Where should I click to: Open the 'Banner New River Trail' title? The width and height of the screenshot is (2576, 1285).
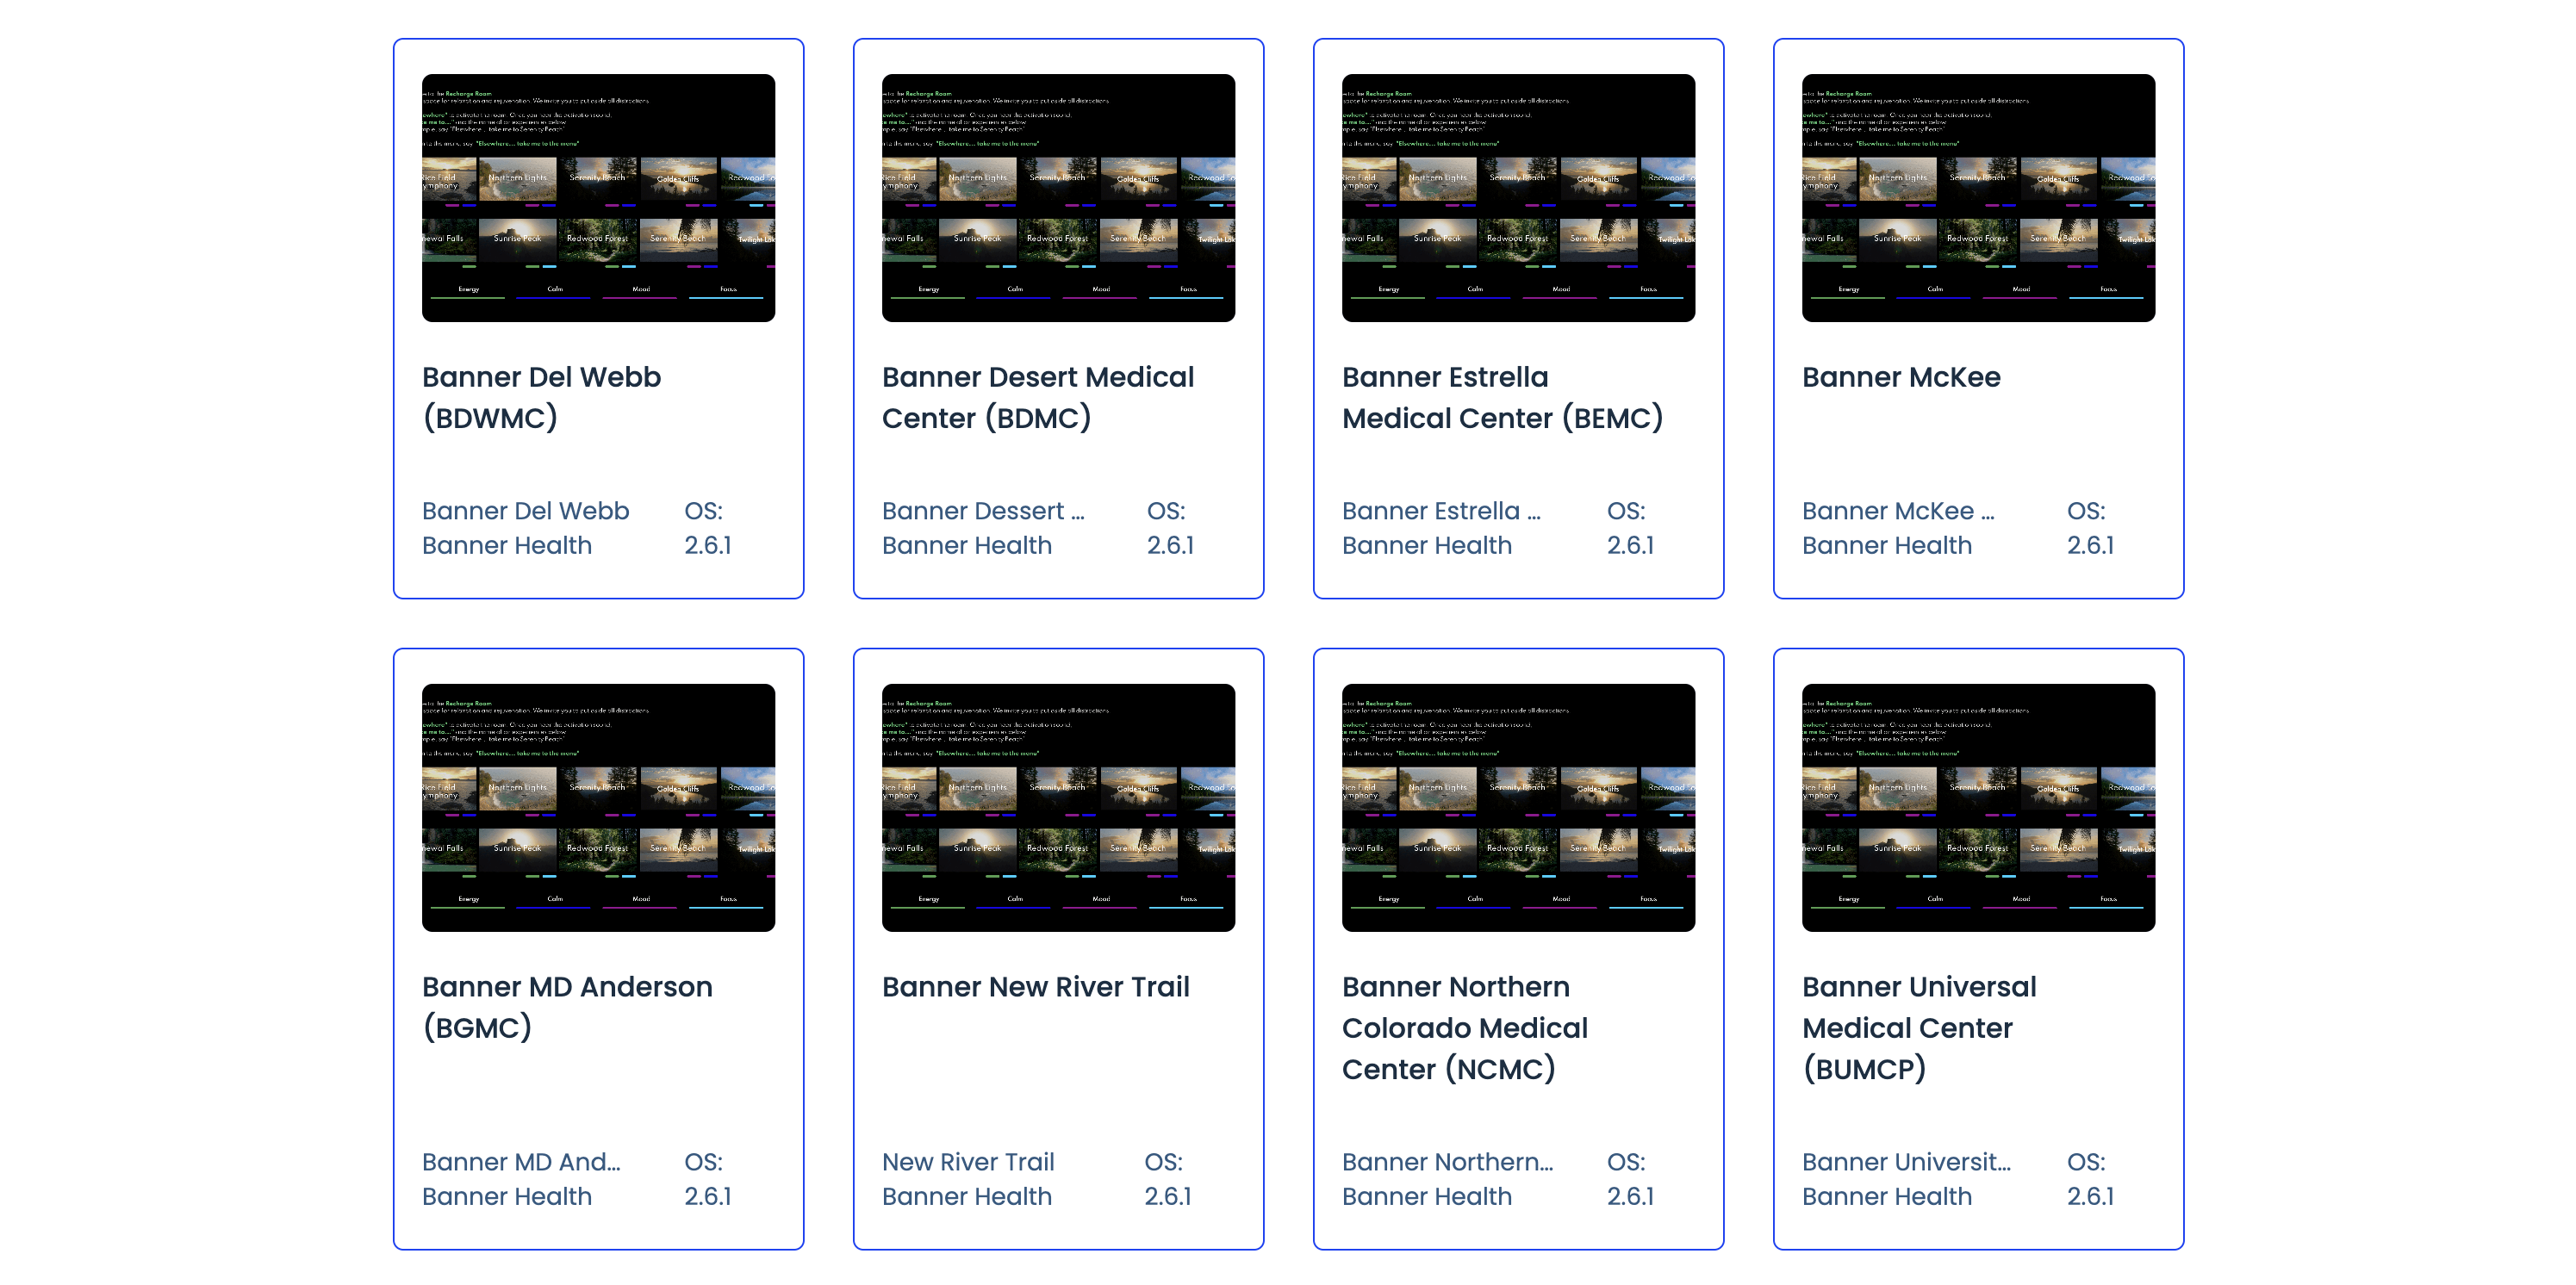[x=1036, y=987]
